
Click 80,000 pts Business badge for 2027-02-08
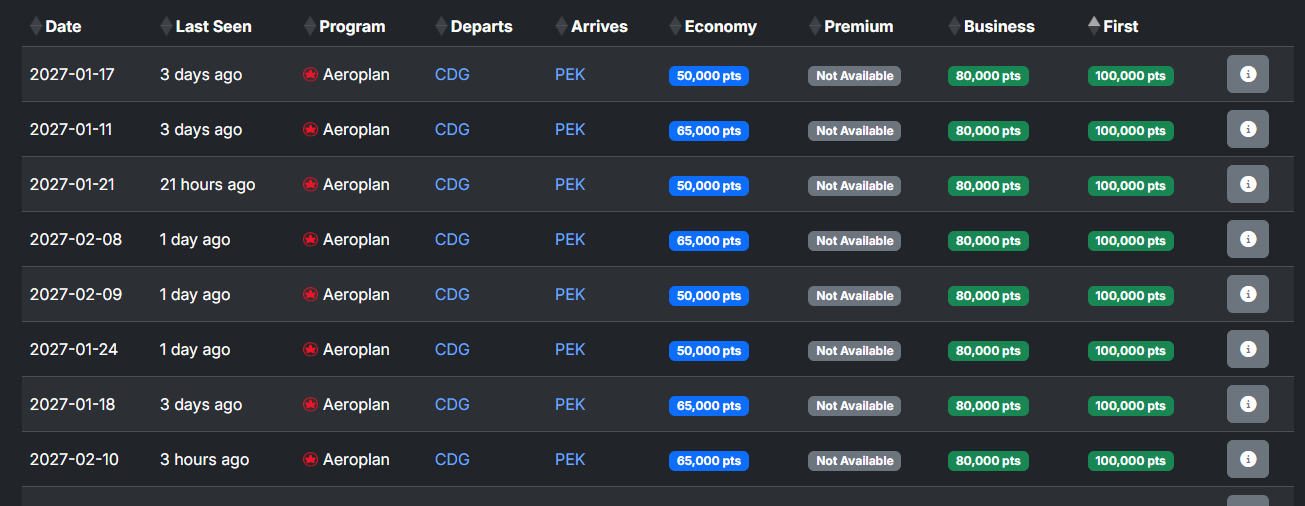tap(988, 241)
